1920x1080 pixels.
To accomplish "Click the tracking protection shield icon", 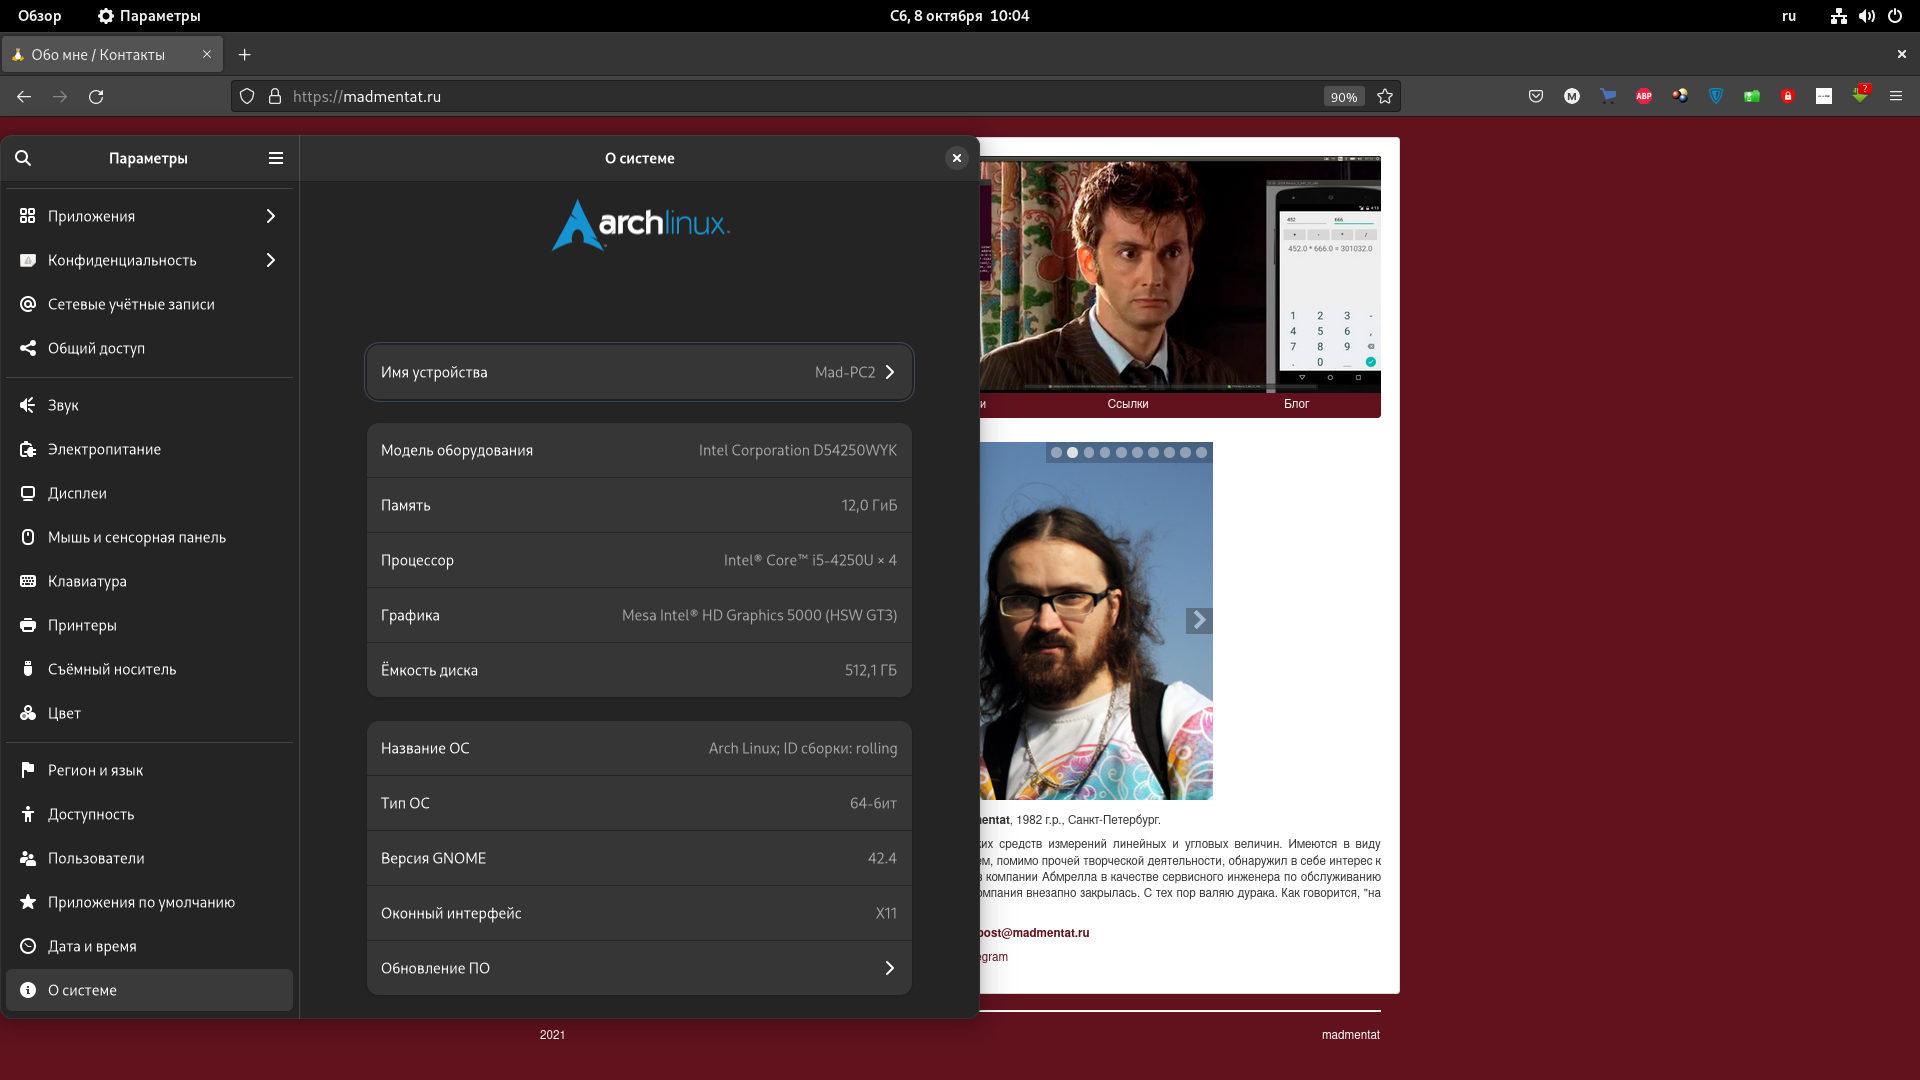I will [x=247, y=96].
